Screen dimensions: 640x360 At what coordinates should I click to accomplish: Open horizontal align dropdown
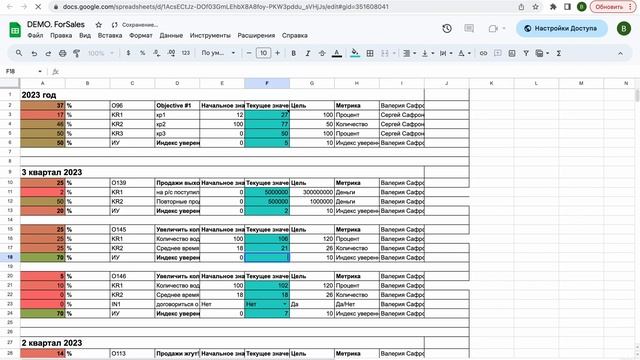tap(409, 53)
